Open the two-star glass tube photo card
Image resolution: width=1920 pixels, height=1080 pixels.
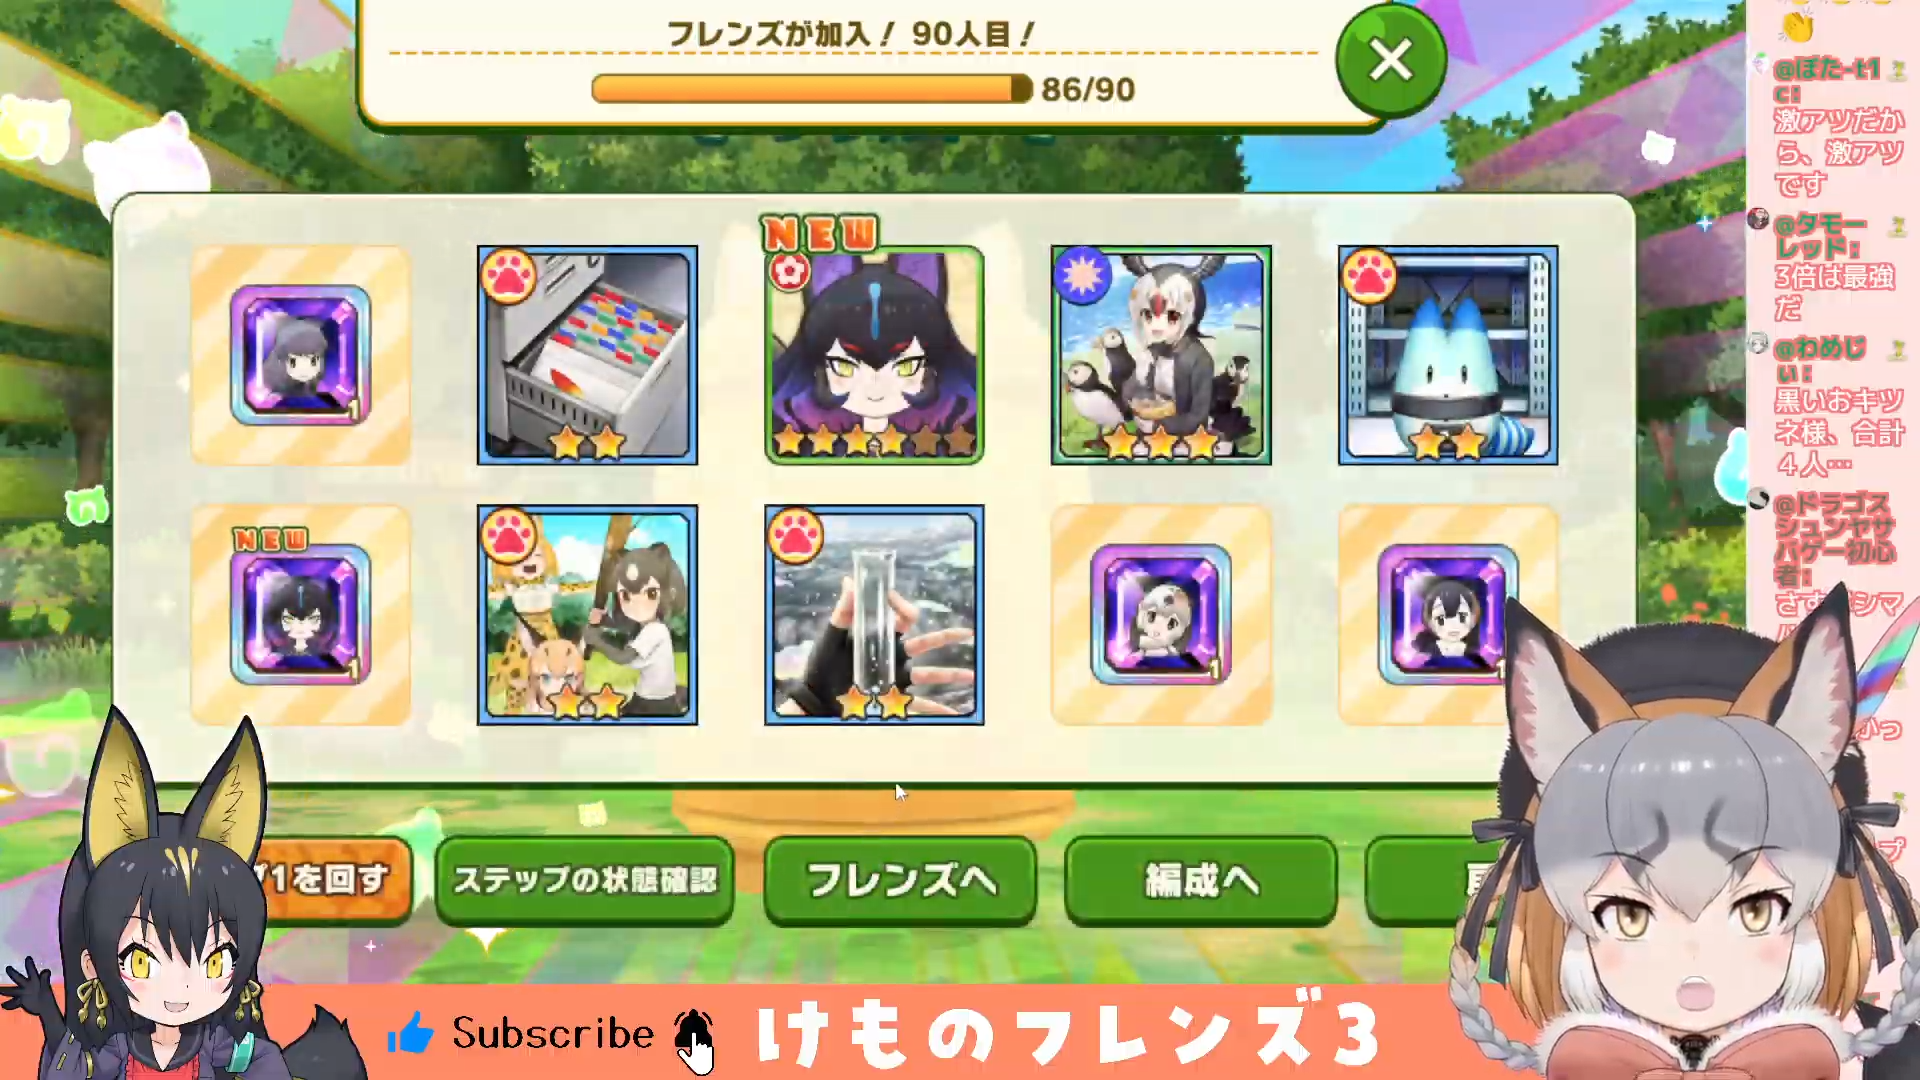coord(874,614)
